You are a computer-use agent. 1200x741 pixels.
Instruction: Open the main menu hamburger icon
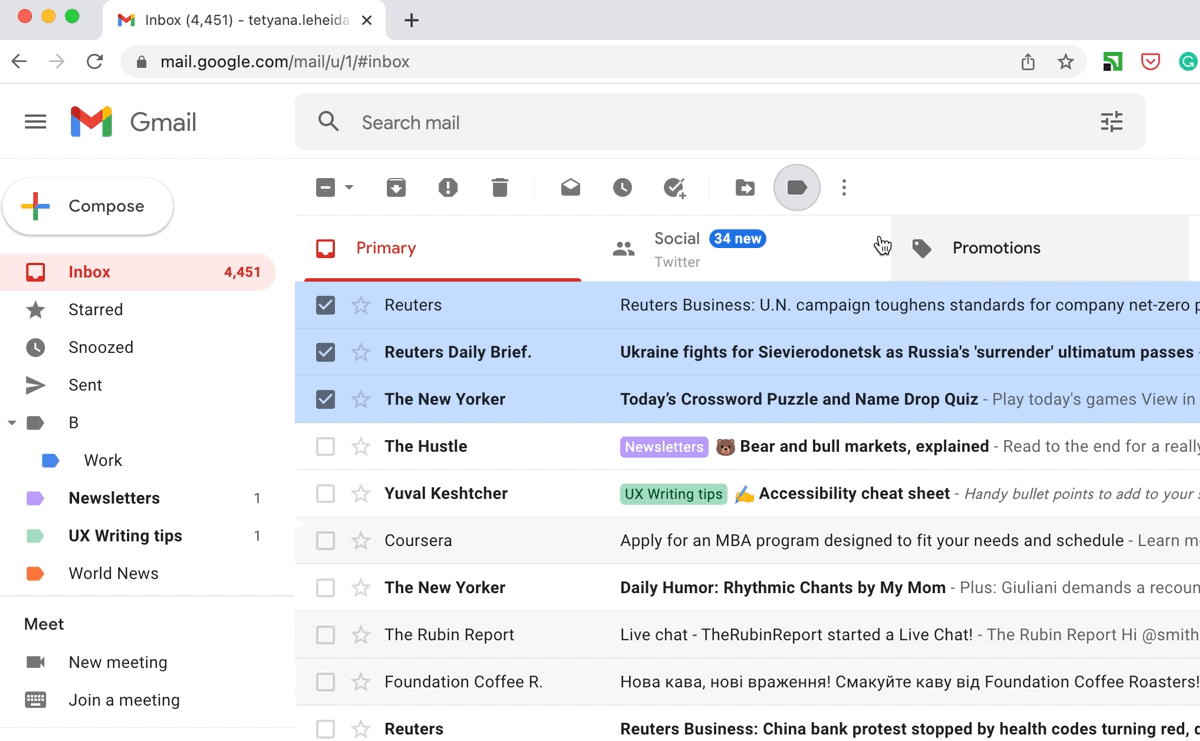coord(36,122)
